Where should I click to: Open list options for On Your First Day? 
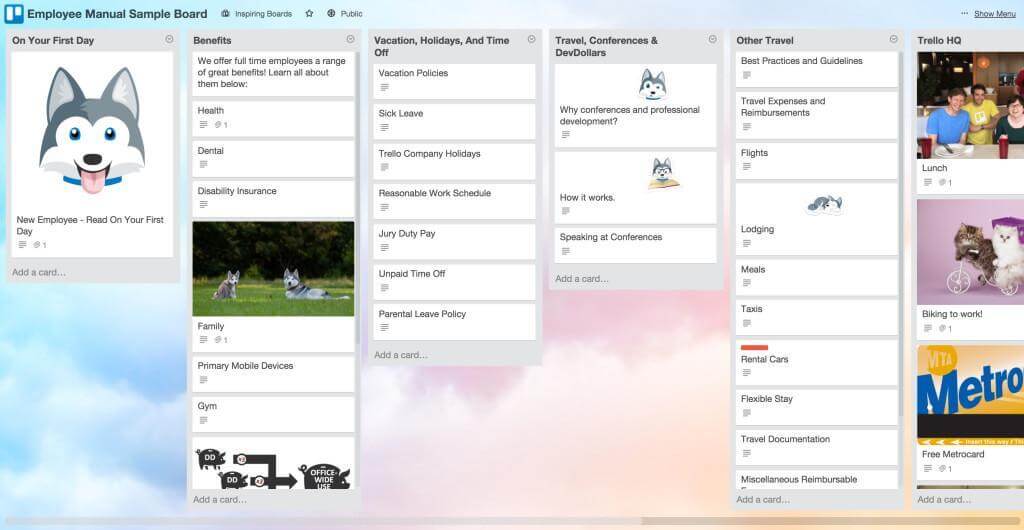pos(169,39)
